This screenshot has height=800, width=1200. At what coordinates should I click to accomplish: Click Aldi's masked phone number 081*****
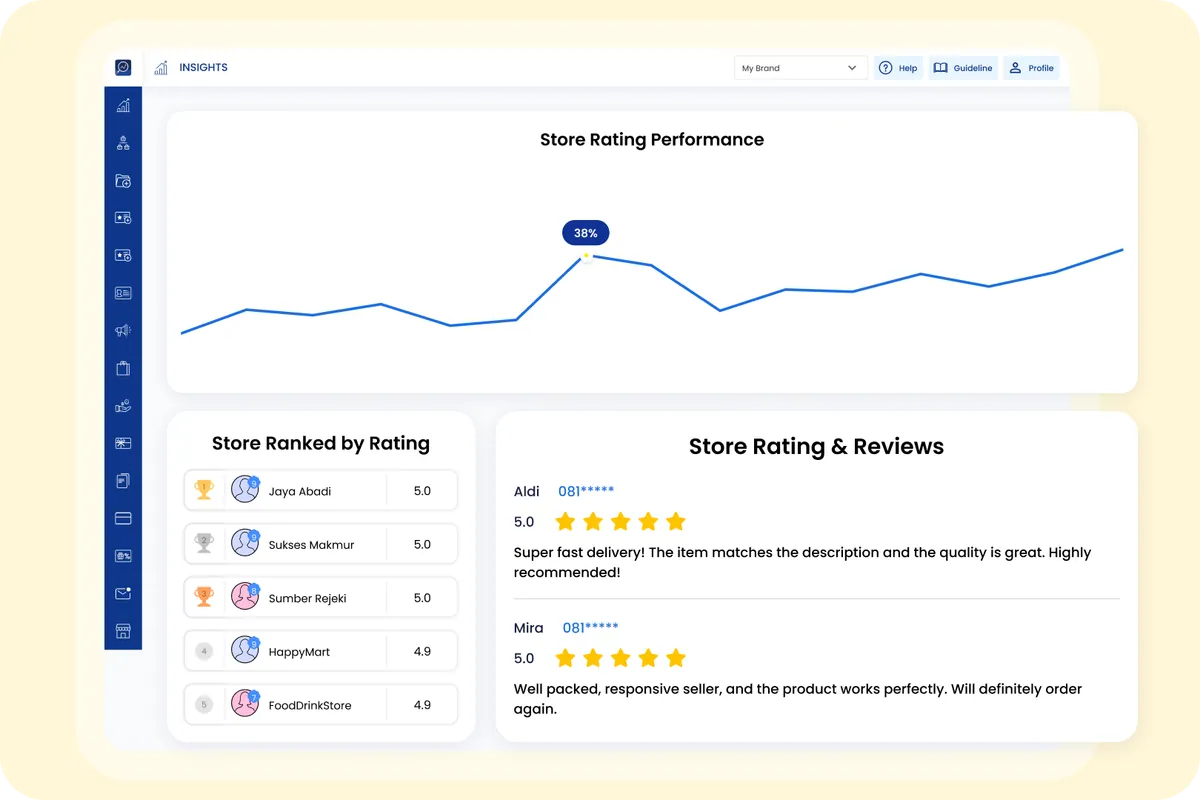point(586,491)
